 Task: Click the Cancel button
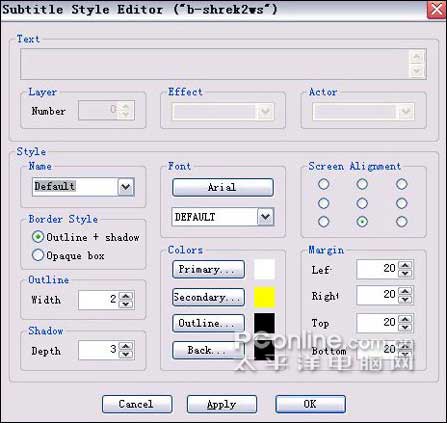(137, 404)
